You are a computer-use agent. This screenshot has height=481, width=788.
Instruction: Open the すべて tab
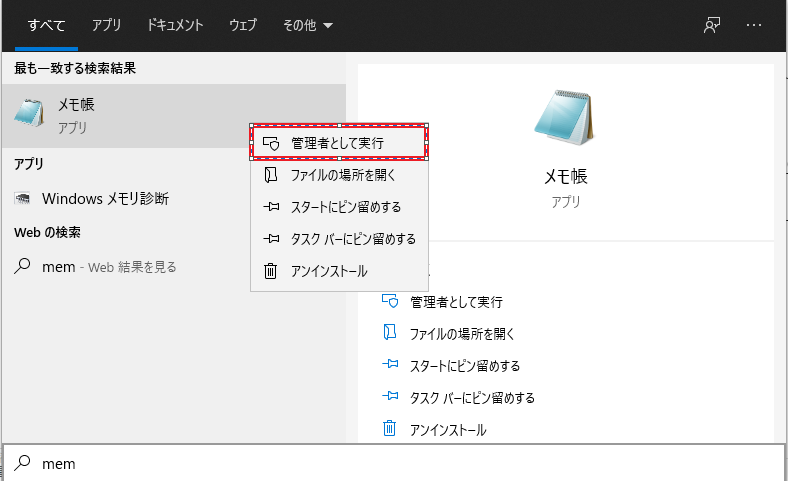pos(46,25)
